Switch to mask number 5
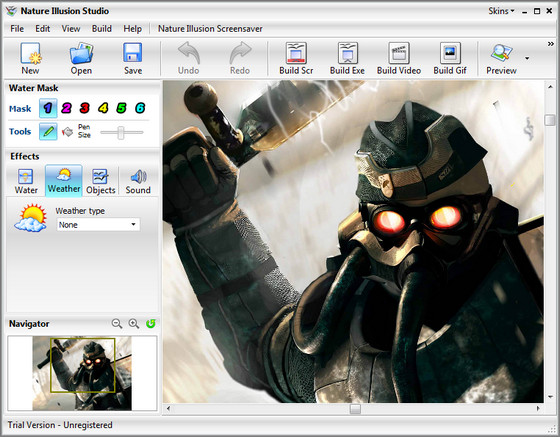The width and height of the screenshot is (560, 437). tap(121, 108)
